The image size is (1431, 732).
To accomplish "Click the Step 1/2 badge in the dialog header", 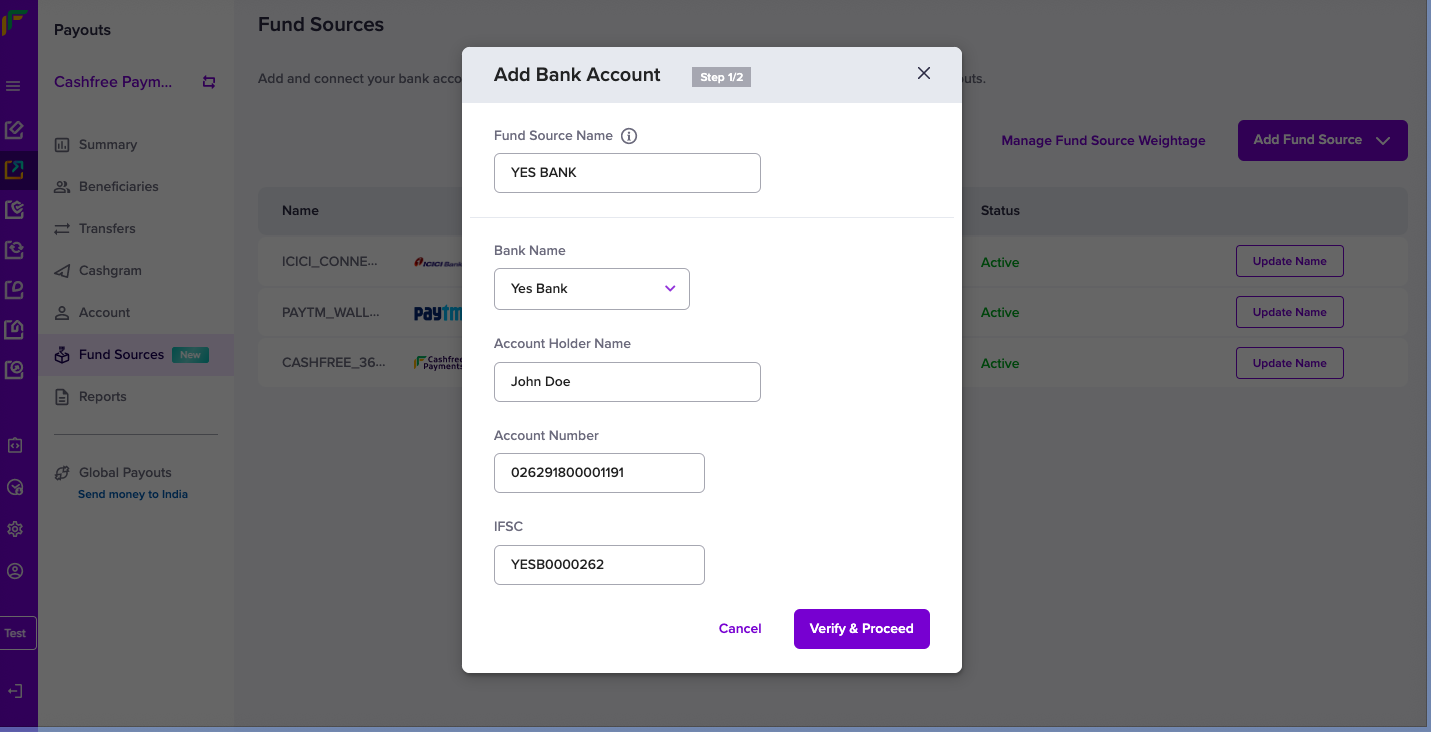I will point(721,77).
